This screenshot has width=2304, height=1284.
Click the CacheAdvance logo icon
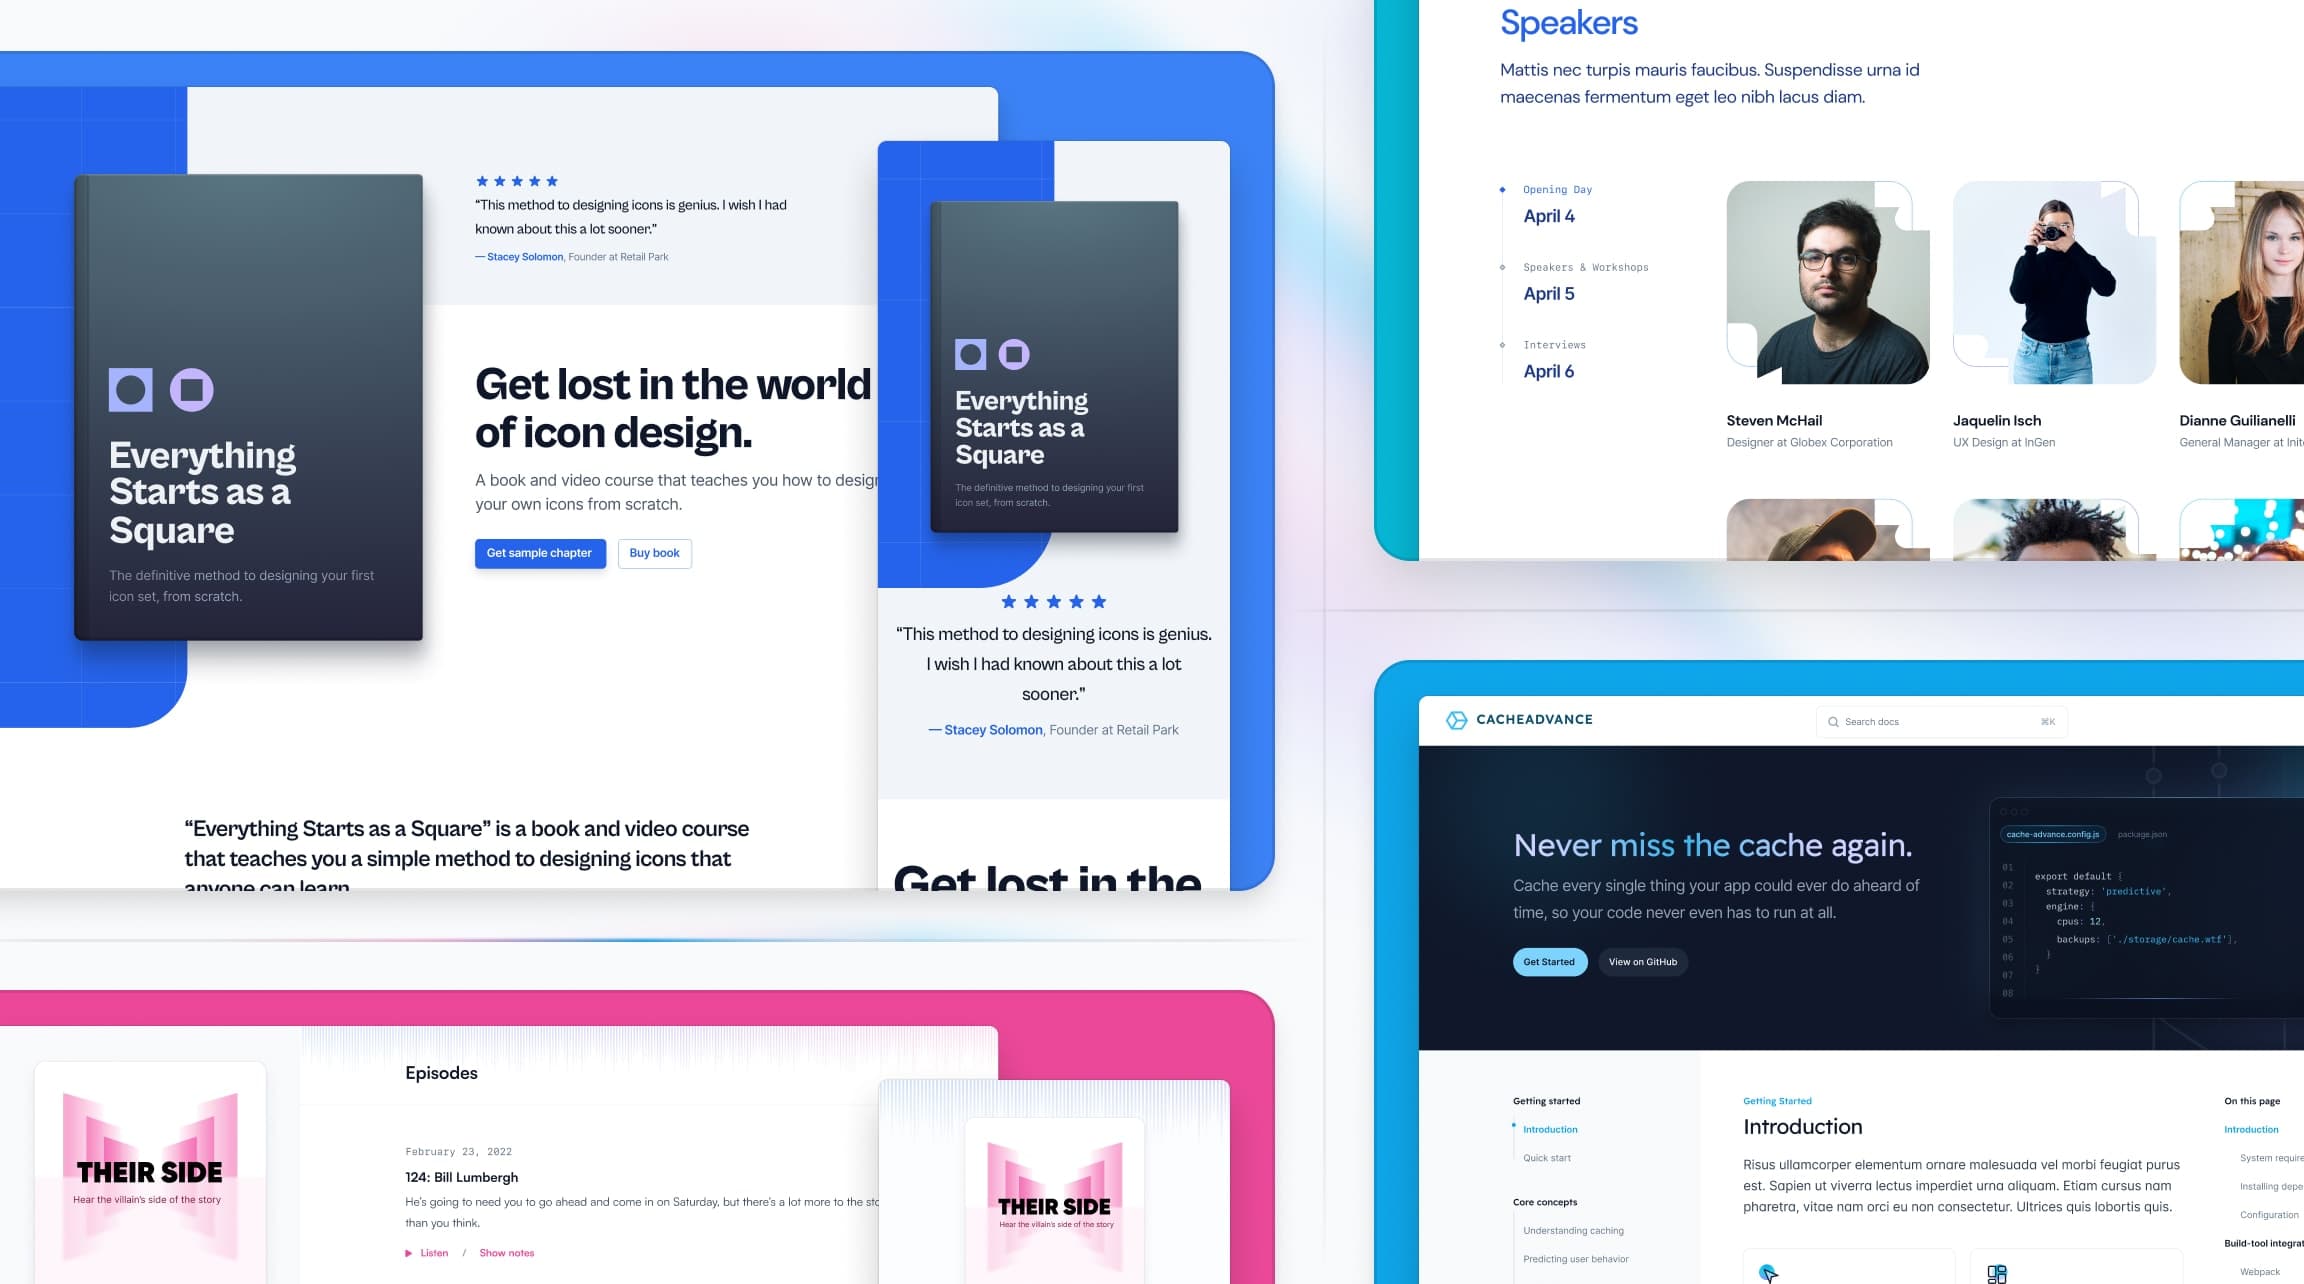[1453, 719]
